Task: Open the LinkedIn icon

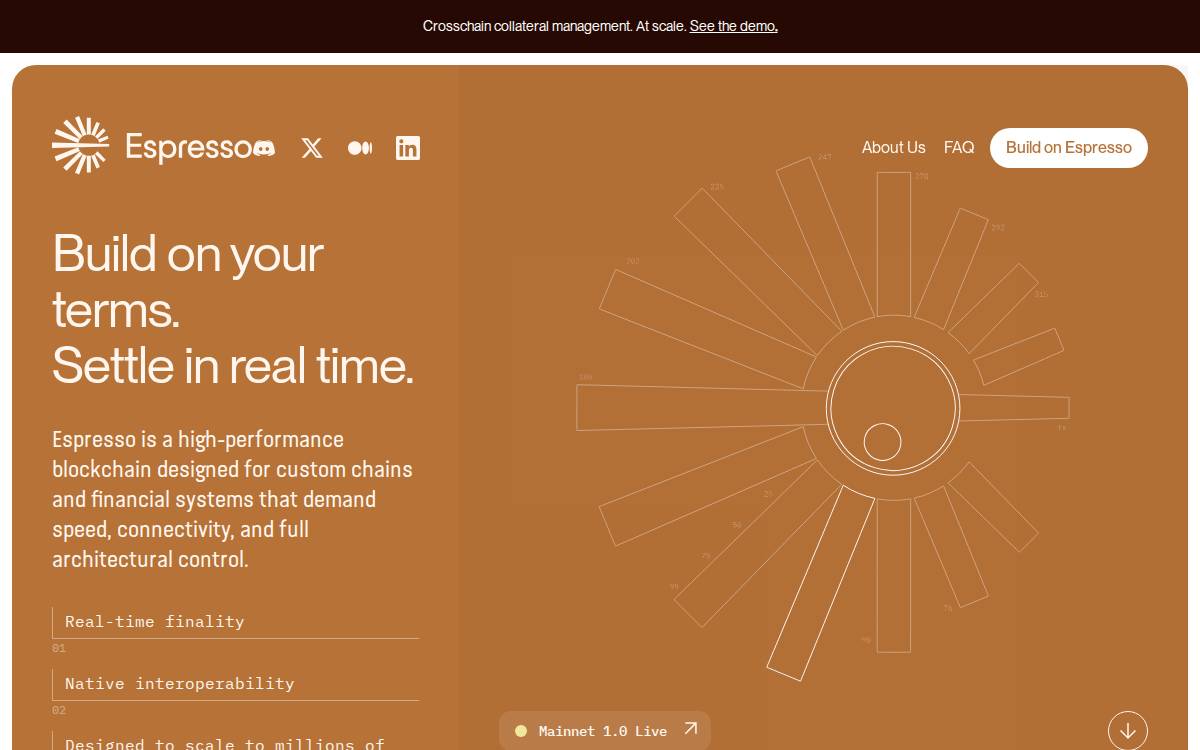Action: tap(408, 148)
